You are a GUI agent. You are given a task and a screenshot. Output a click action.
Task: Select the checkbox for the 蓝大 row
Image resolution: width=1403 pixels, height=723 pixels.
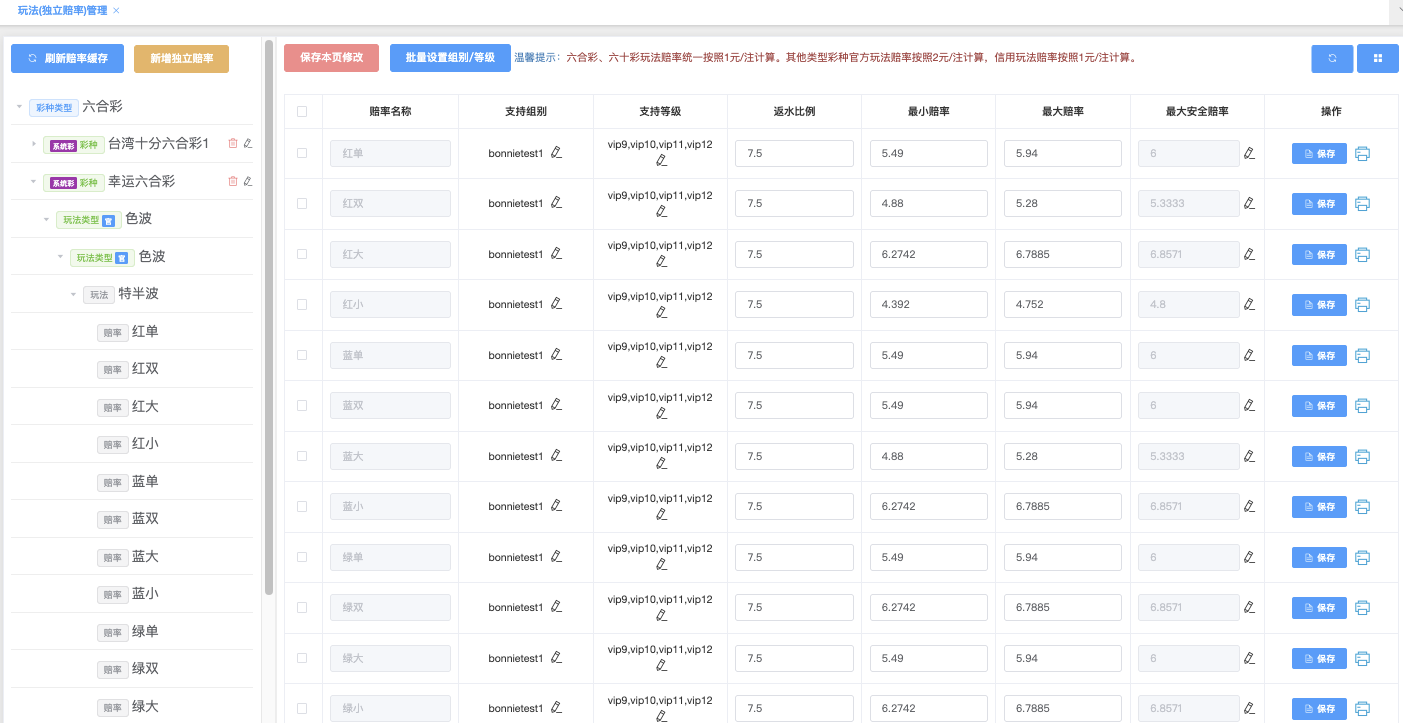[x=302, y=456]
